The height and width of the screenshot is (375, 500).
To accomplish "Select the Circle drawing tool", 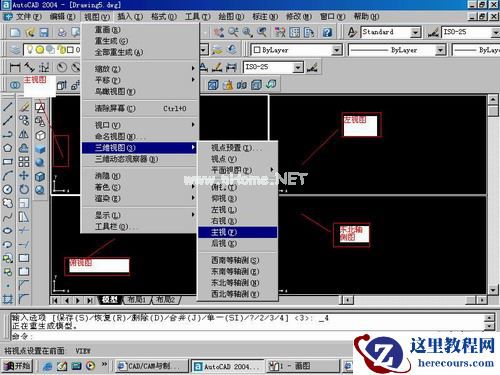I will click(8, 189).
